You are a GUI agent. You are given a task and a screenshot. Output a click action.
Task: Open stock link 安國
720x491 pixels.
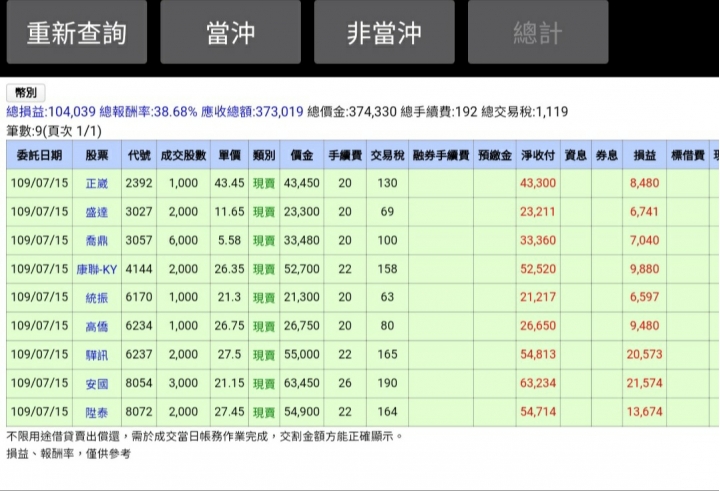point(97,384)
